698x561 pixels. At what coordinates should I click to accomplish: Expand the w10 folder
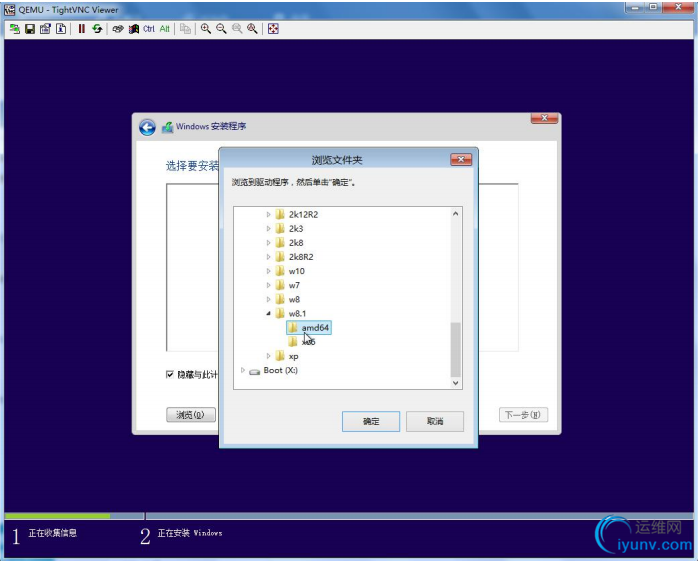coord(268,271)
